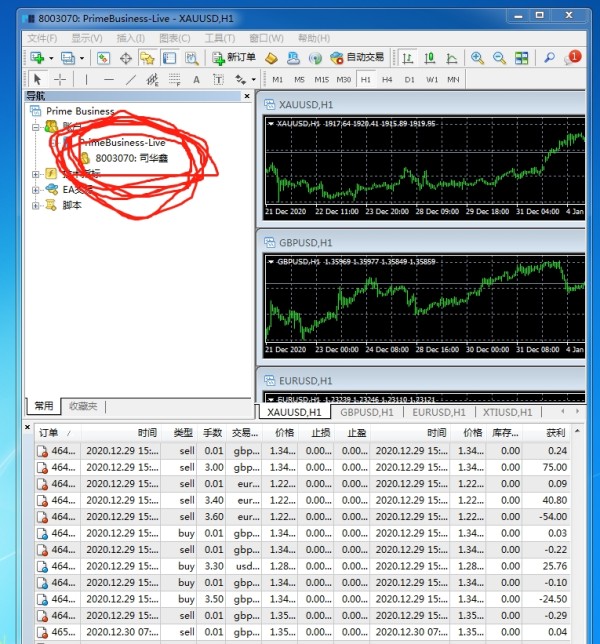Sort the table by 获利 column header
Screen dimensions: 600x644
[x=555, y=432]
